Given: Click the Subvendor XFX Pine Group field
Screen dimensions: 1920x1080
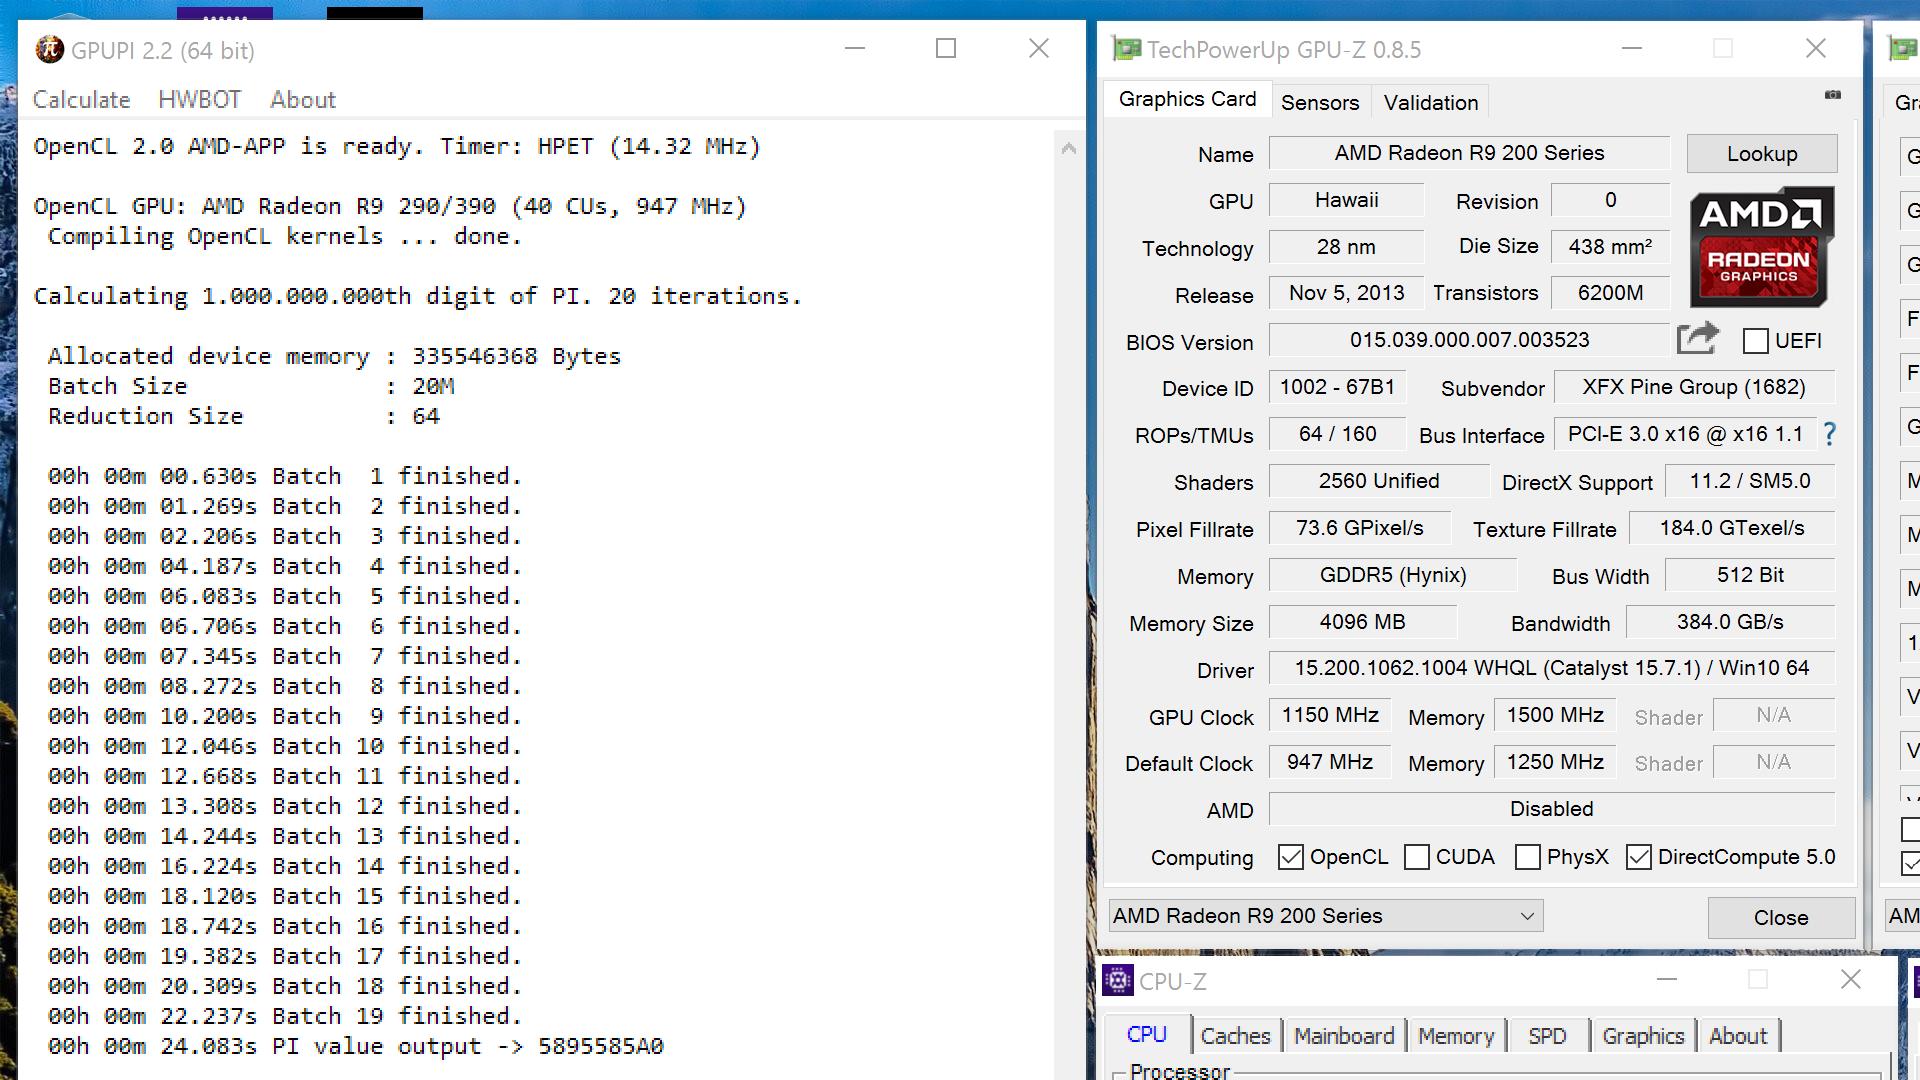Looking at the screenshot, I should click(x=1694, y=387).
